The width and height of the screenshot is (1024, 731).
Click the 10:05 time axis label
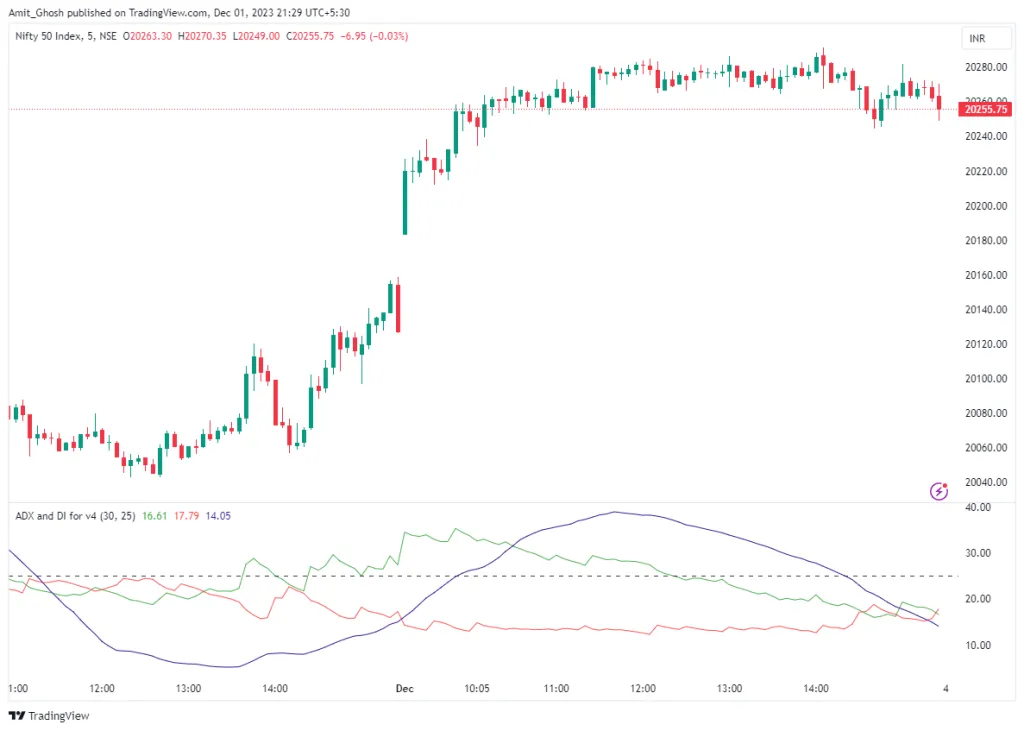476,688
